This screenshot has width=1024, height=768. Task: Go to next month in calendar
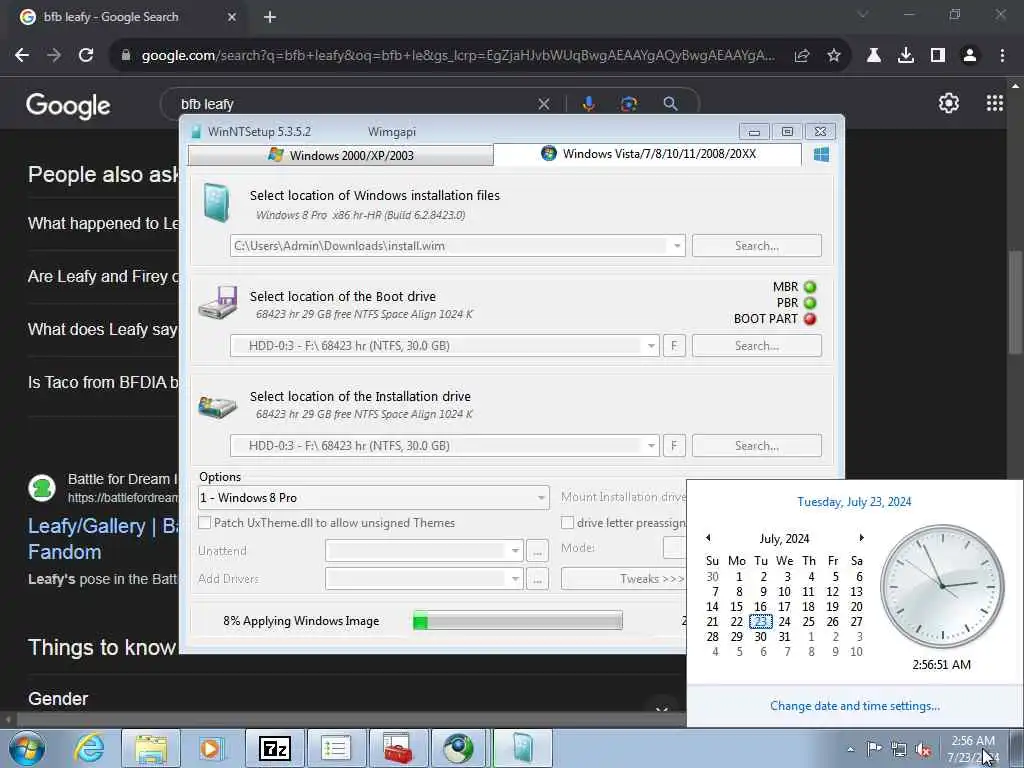point(861,538)
